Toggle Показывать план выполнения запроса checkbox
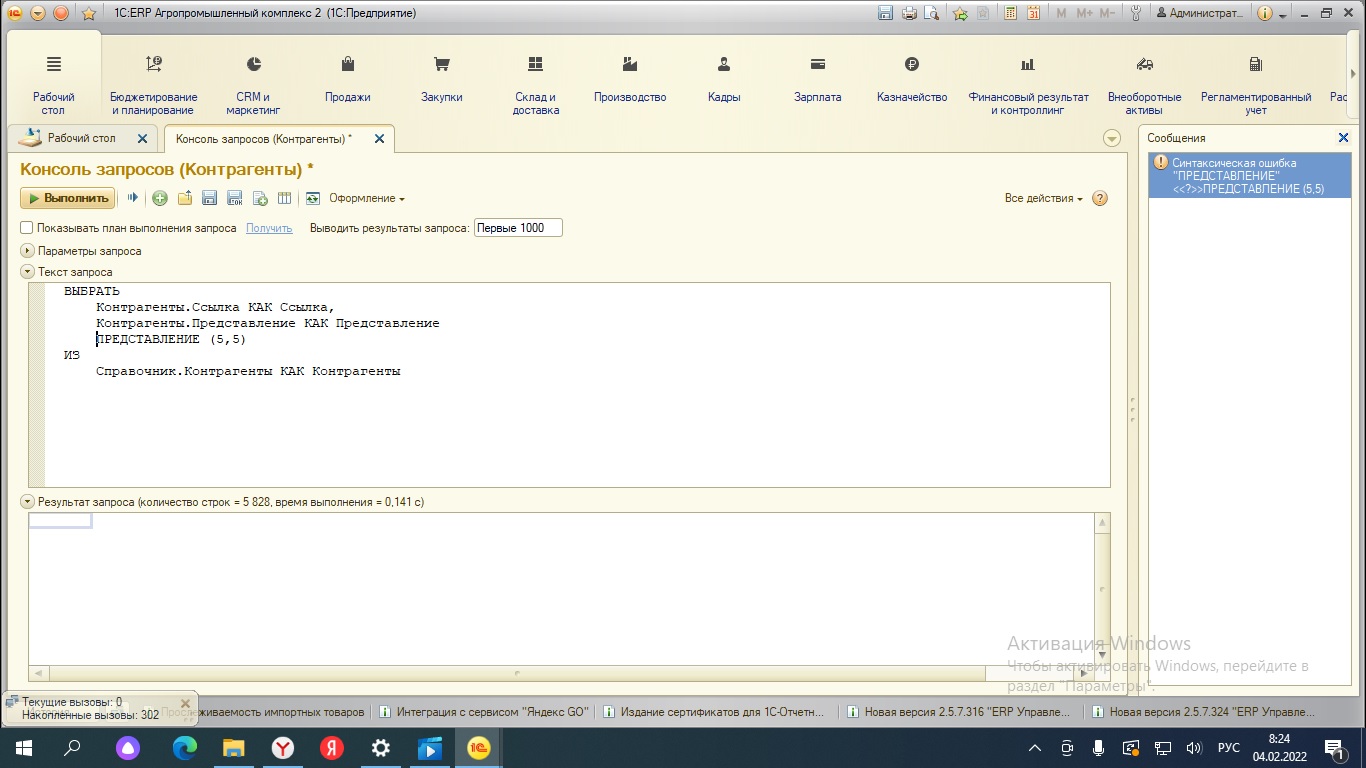1366x768 pixels. [x=27, y=228]
